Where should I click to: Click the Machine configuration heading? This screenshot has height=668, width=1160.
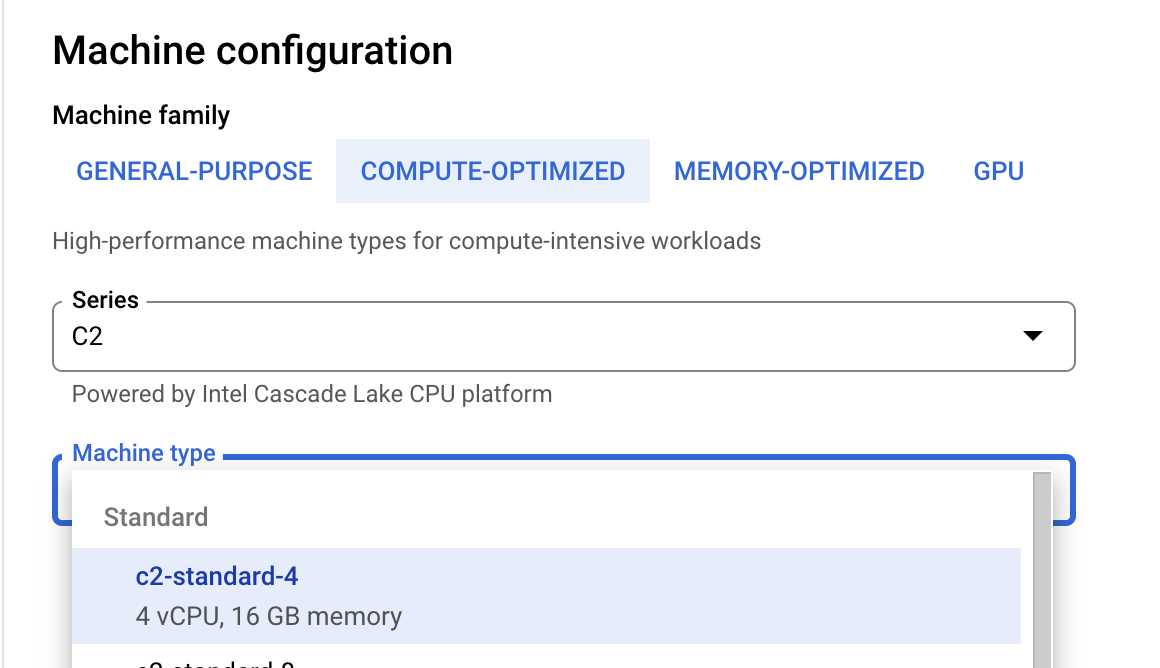point(253,49)
